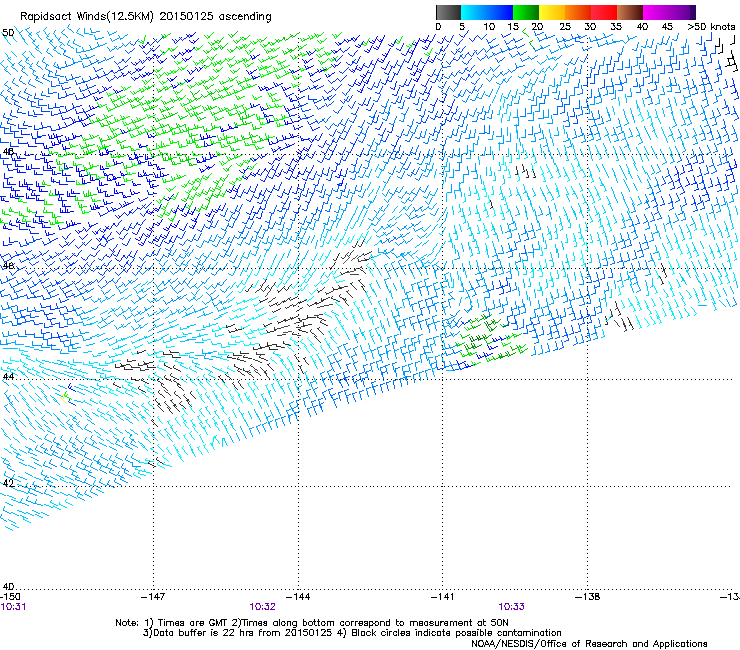This screenshot has height=650, width=740.
Task: Click the Rapidscat Winds title text
Action: click(146, 17)
